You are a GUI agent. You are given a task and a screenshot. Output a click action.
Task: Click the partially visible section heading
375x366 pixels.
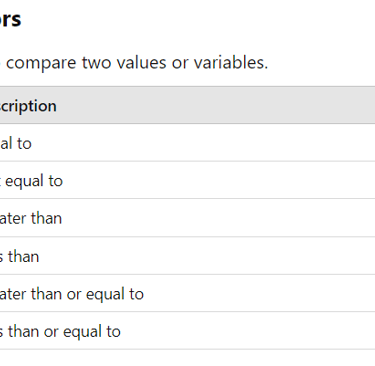coord(10,19)
